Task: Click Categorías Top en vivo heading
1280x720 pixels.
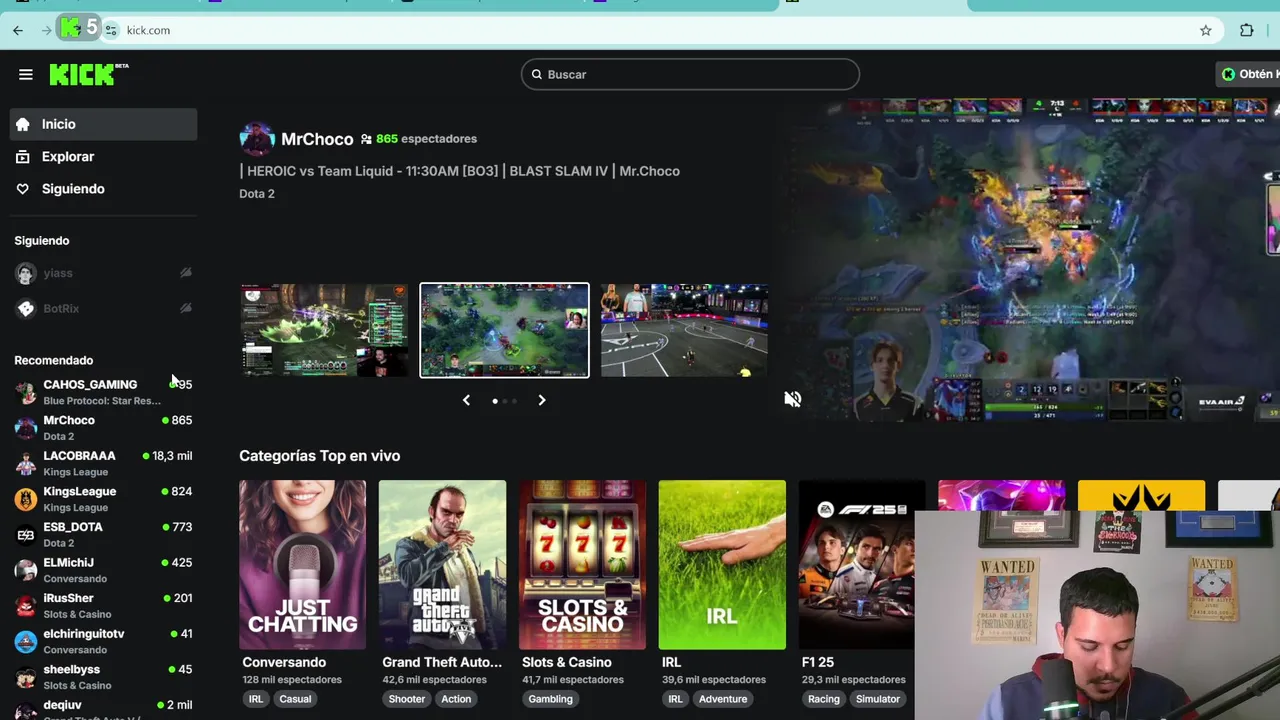Action: (x=320, y=456)
